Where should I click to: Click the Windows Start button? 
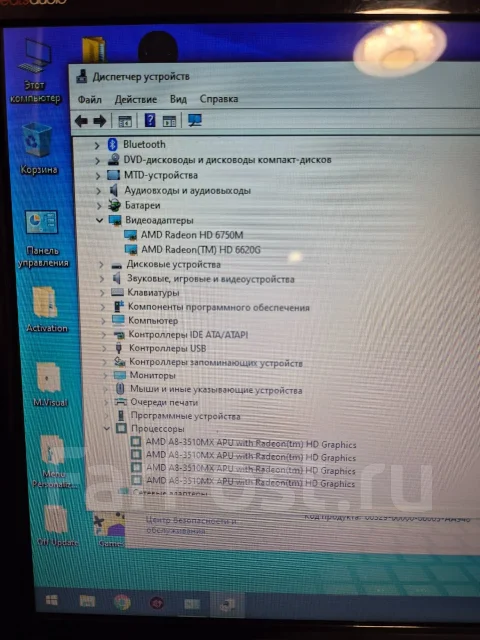coord(52,600)
